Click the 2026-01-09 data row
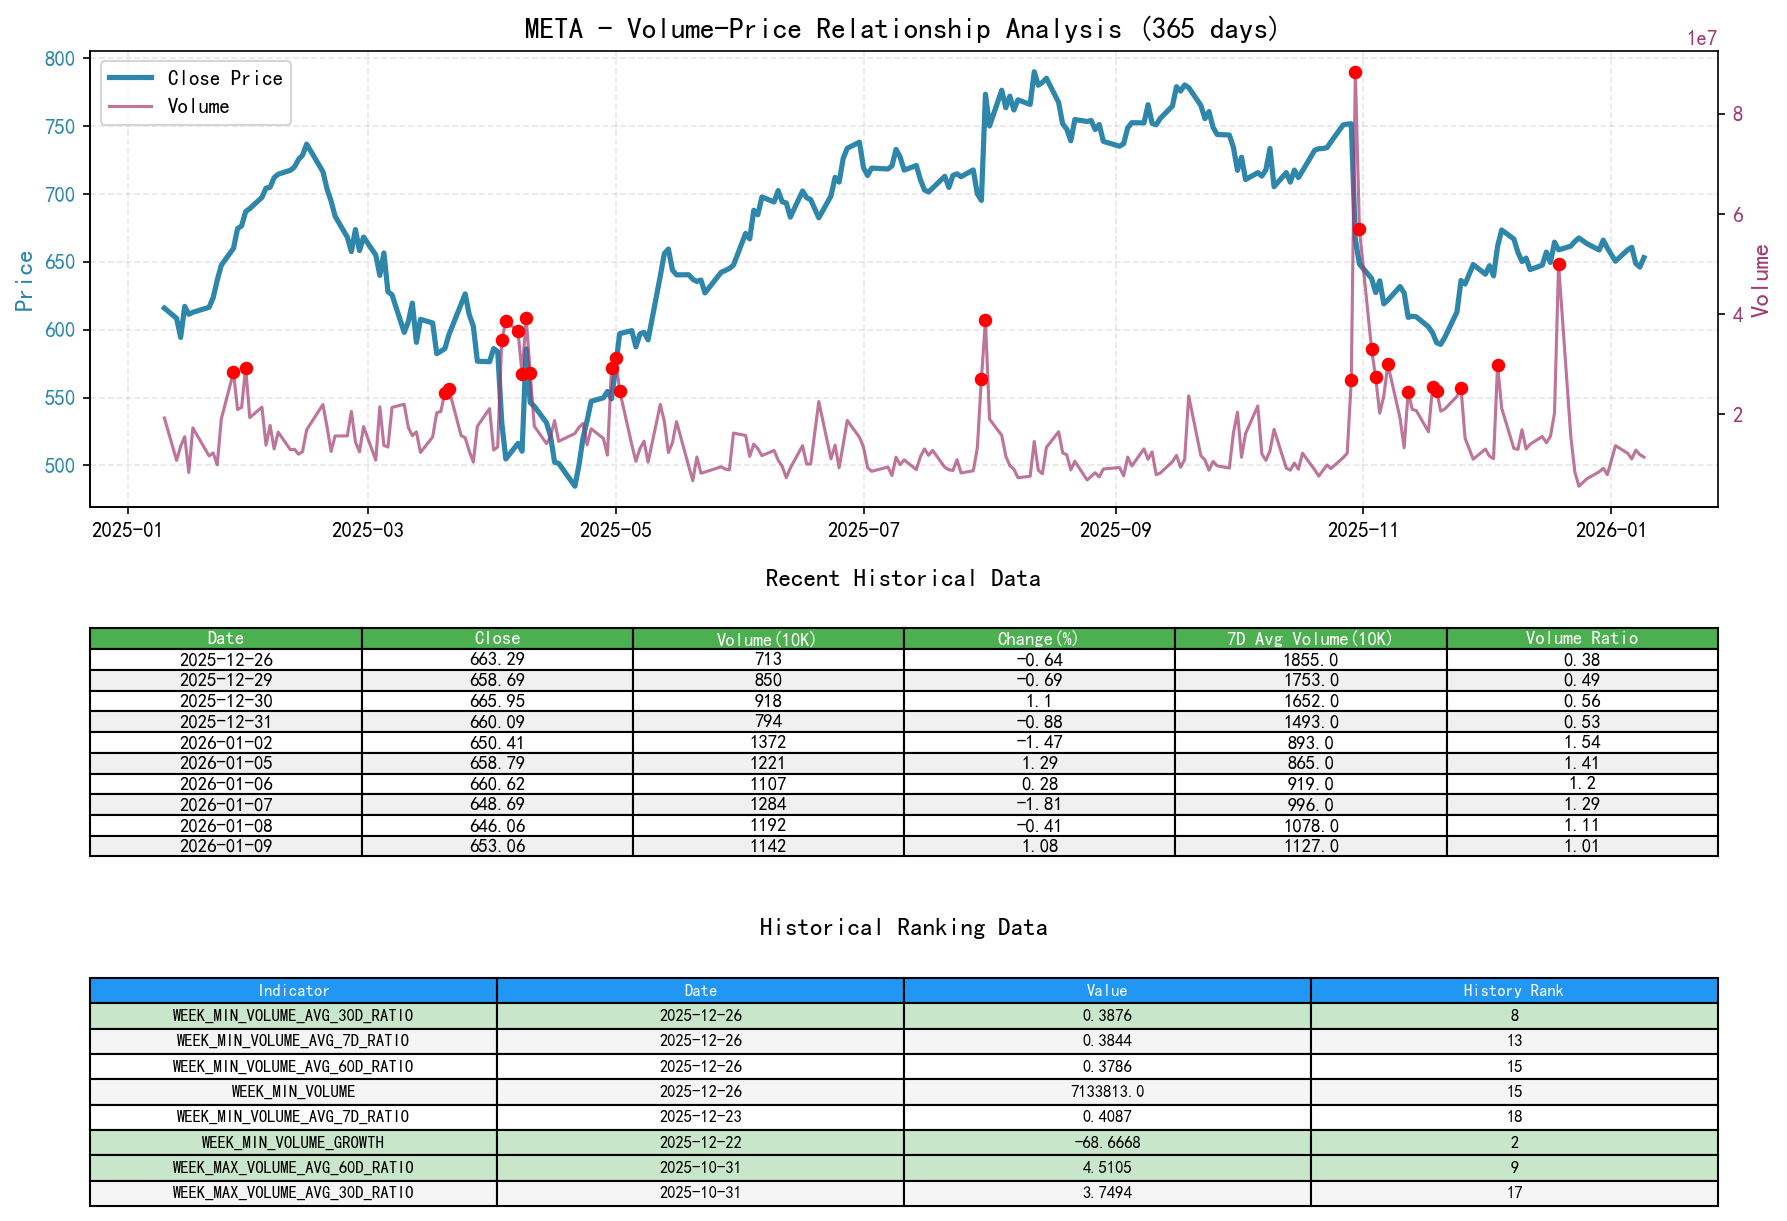The width and height of the screenshot is (1787, 1221). (x=226, y=845)
